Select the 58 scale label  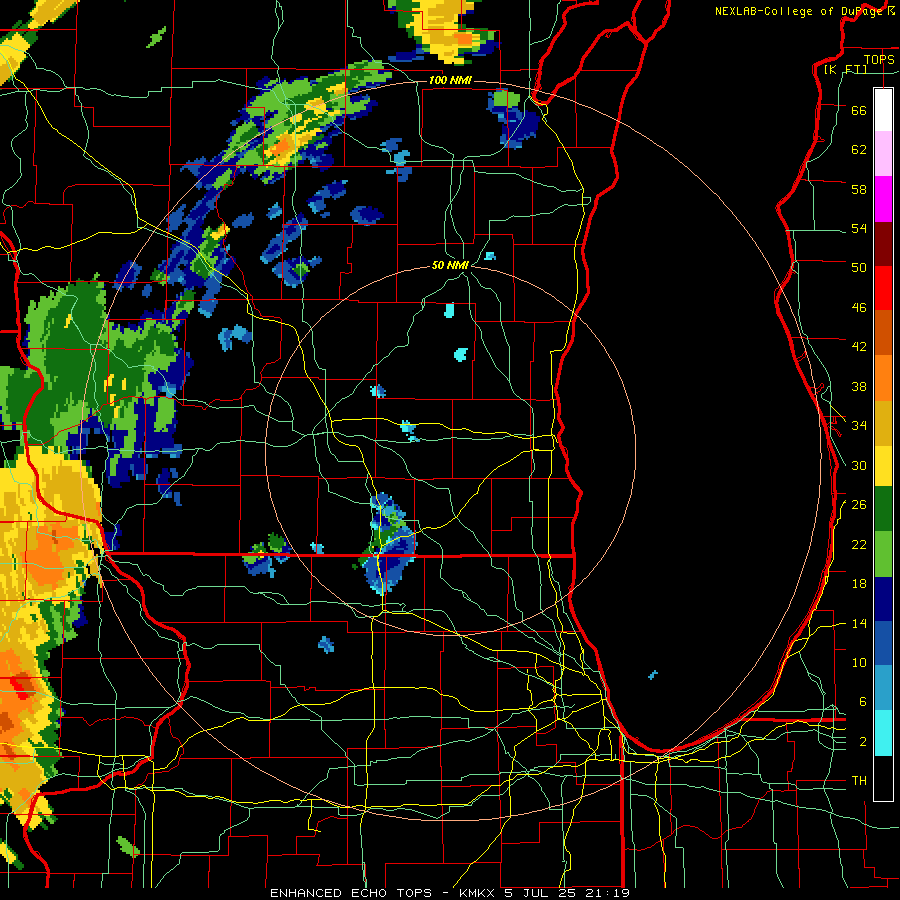coord(859,189)
